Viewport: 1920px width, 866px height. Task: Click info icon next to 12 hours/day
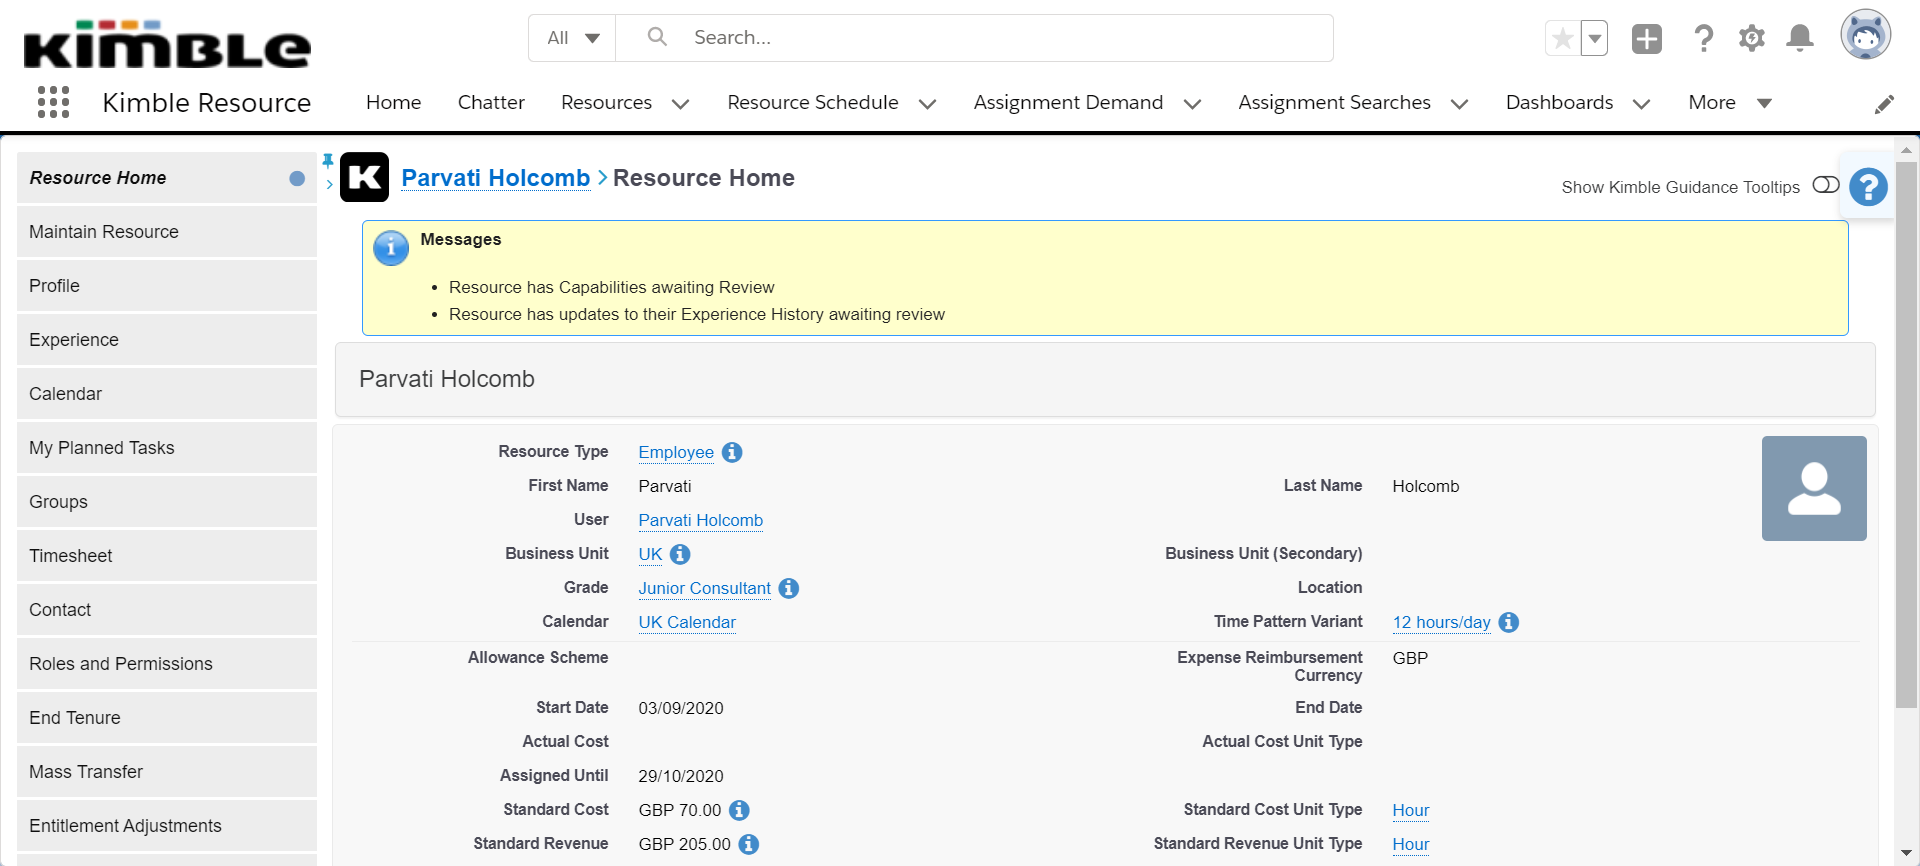[x=1509, y=622]
